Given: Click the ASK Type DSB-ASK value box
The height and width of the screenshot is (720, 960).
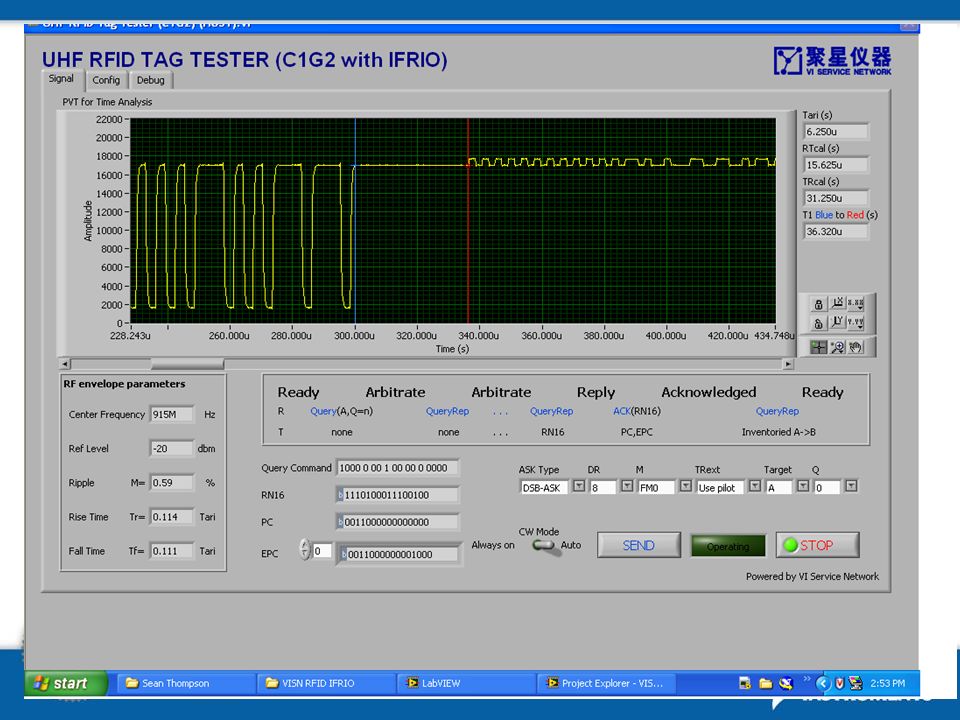Looking at the screenshot, I should tap(544, 488).
